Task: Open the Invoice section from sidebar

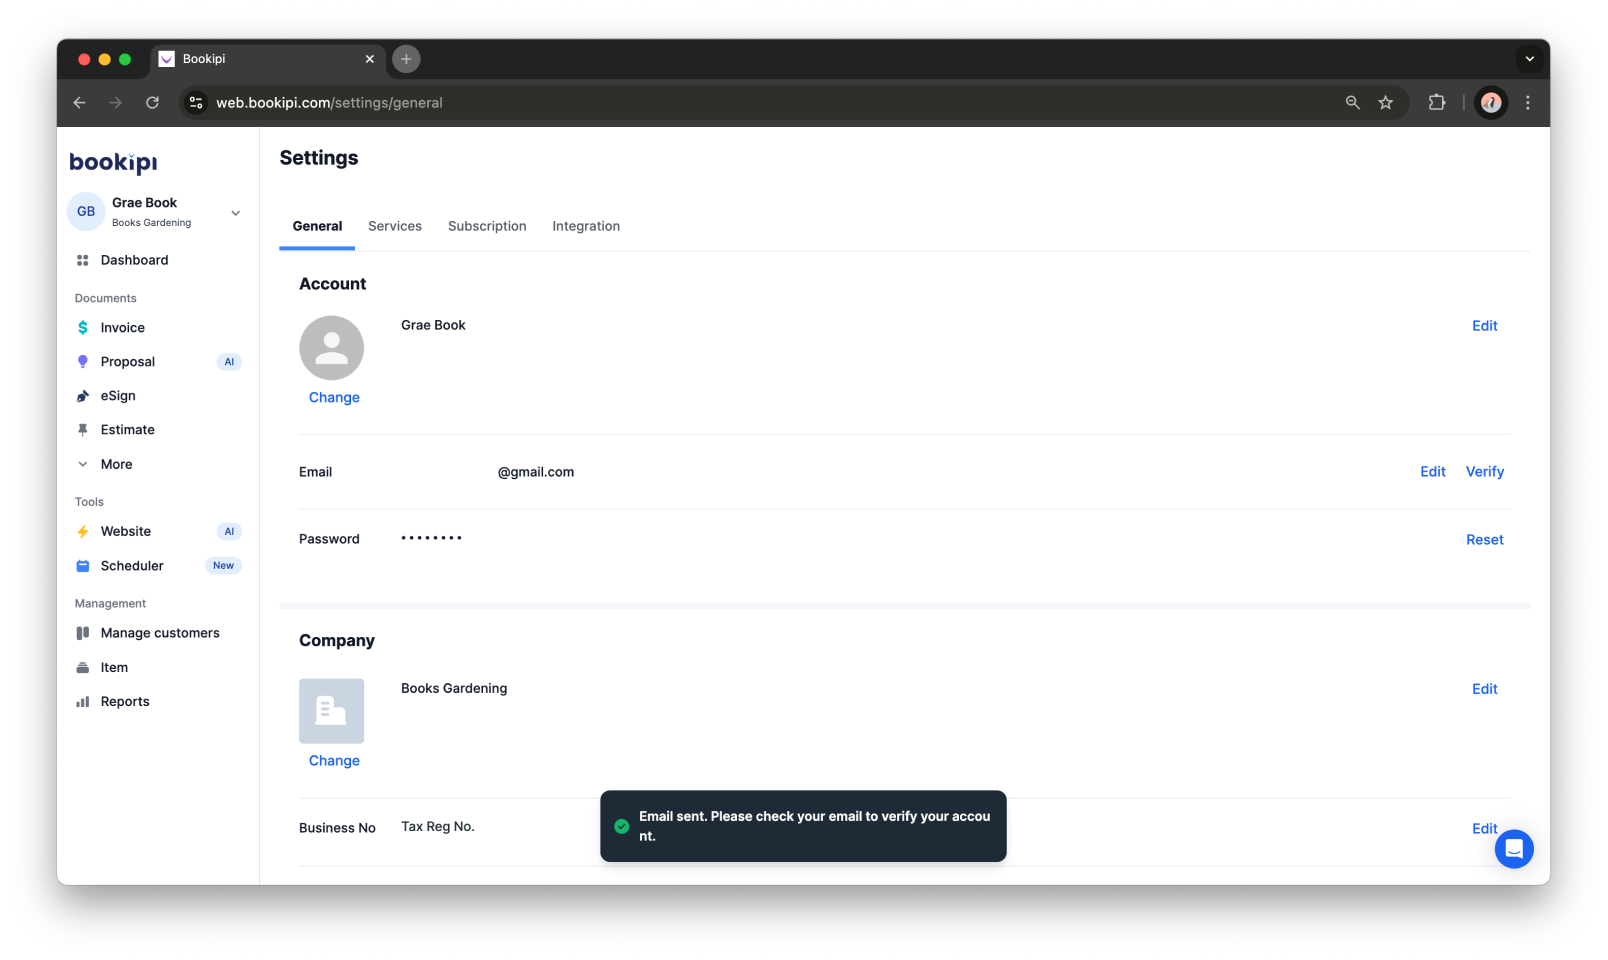Action: click(x=122, y=327)
